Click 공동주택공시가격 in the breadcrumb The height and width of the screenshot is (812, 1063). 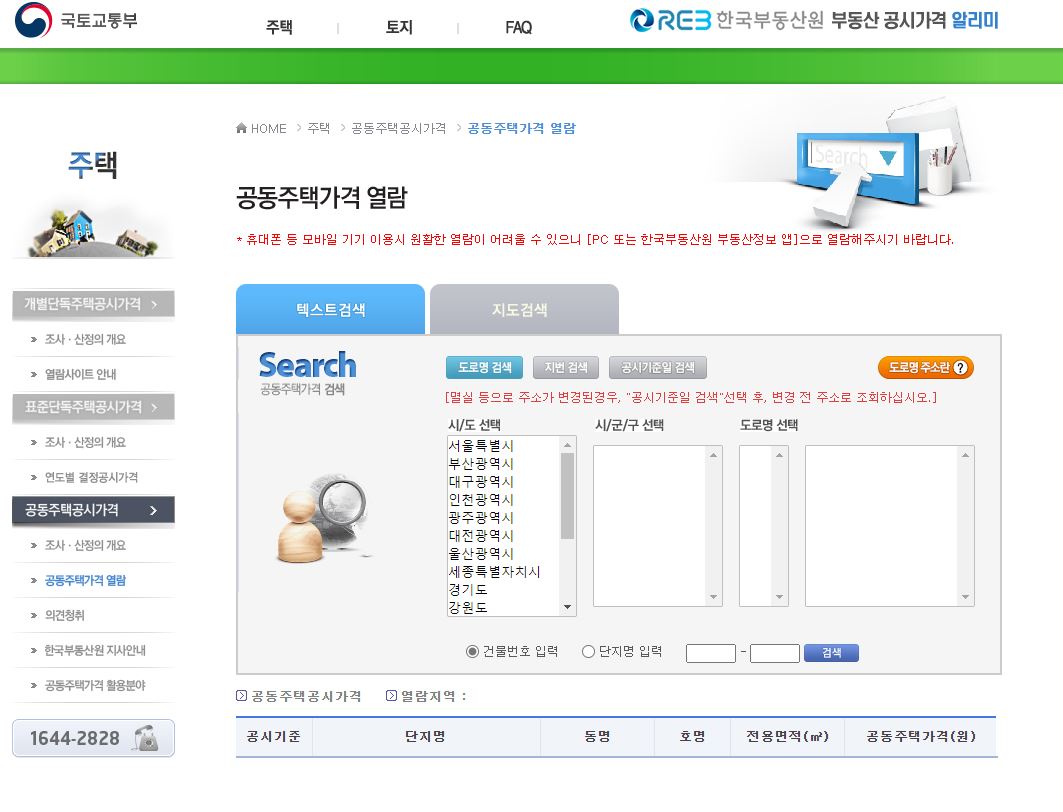(x=399, y=128)
